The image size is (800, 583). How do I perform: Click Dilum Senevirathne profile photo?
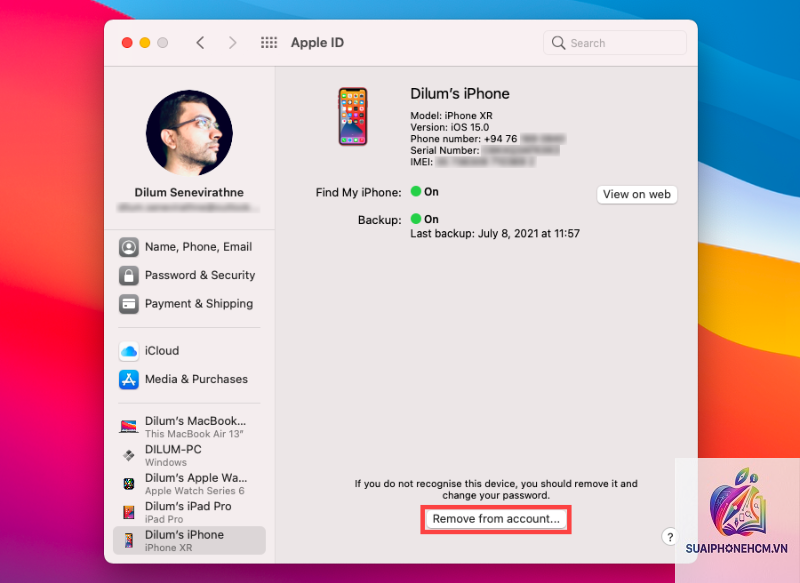tap(189, 133)
